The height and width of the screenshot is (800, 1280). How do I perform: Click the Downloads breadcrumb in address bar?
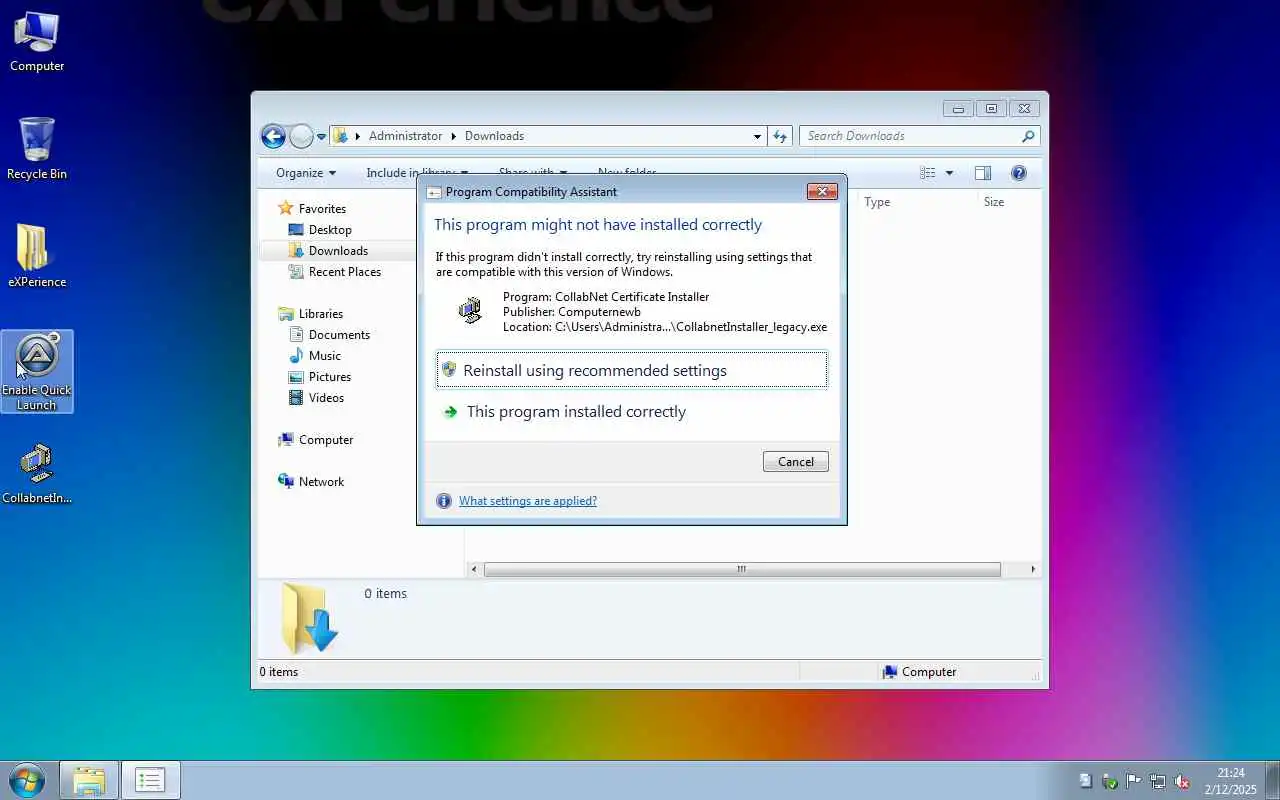click(494, 136)
